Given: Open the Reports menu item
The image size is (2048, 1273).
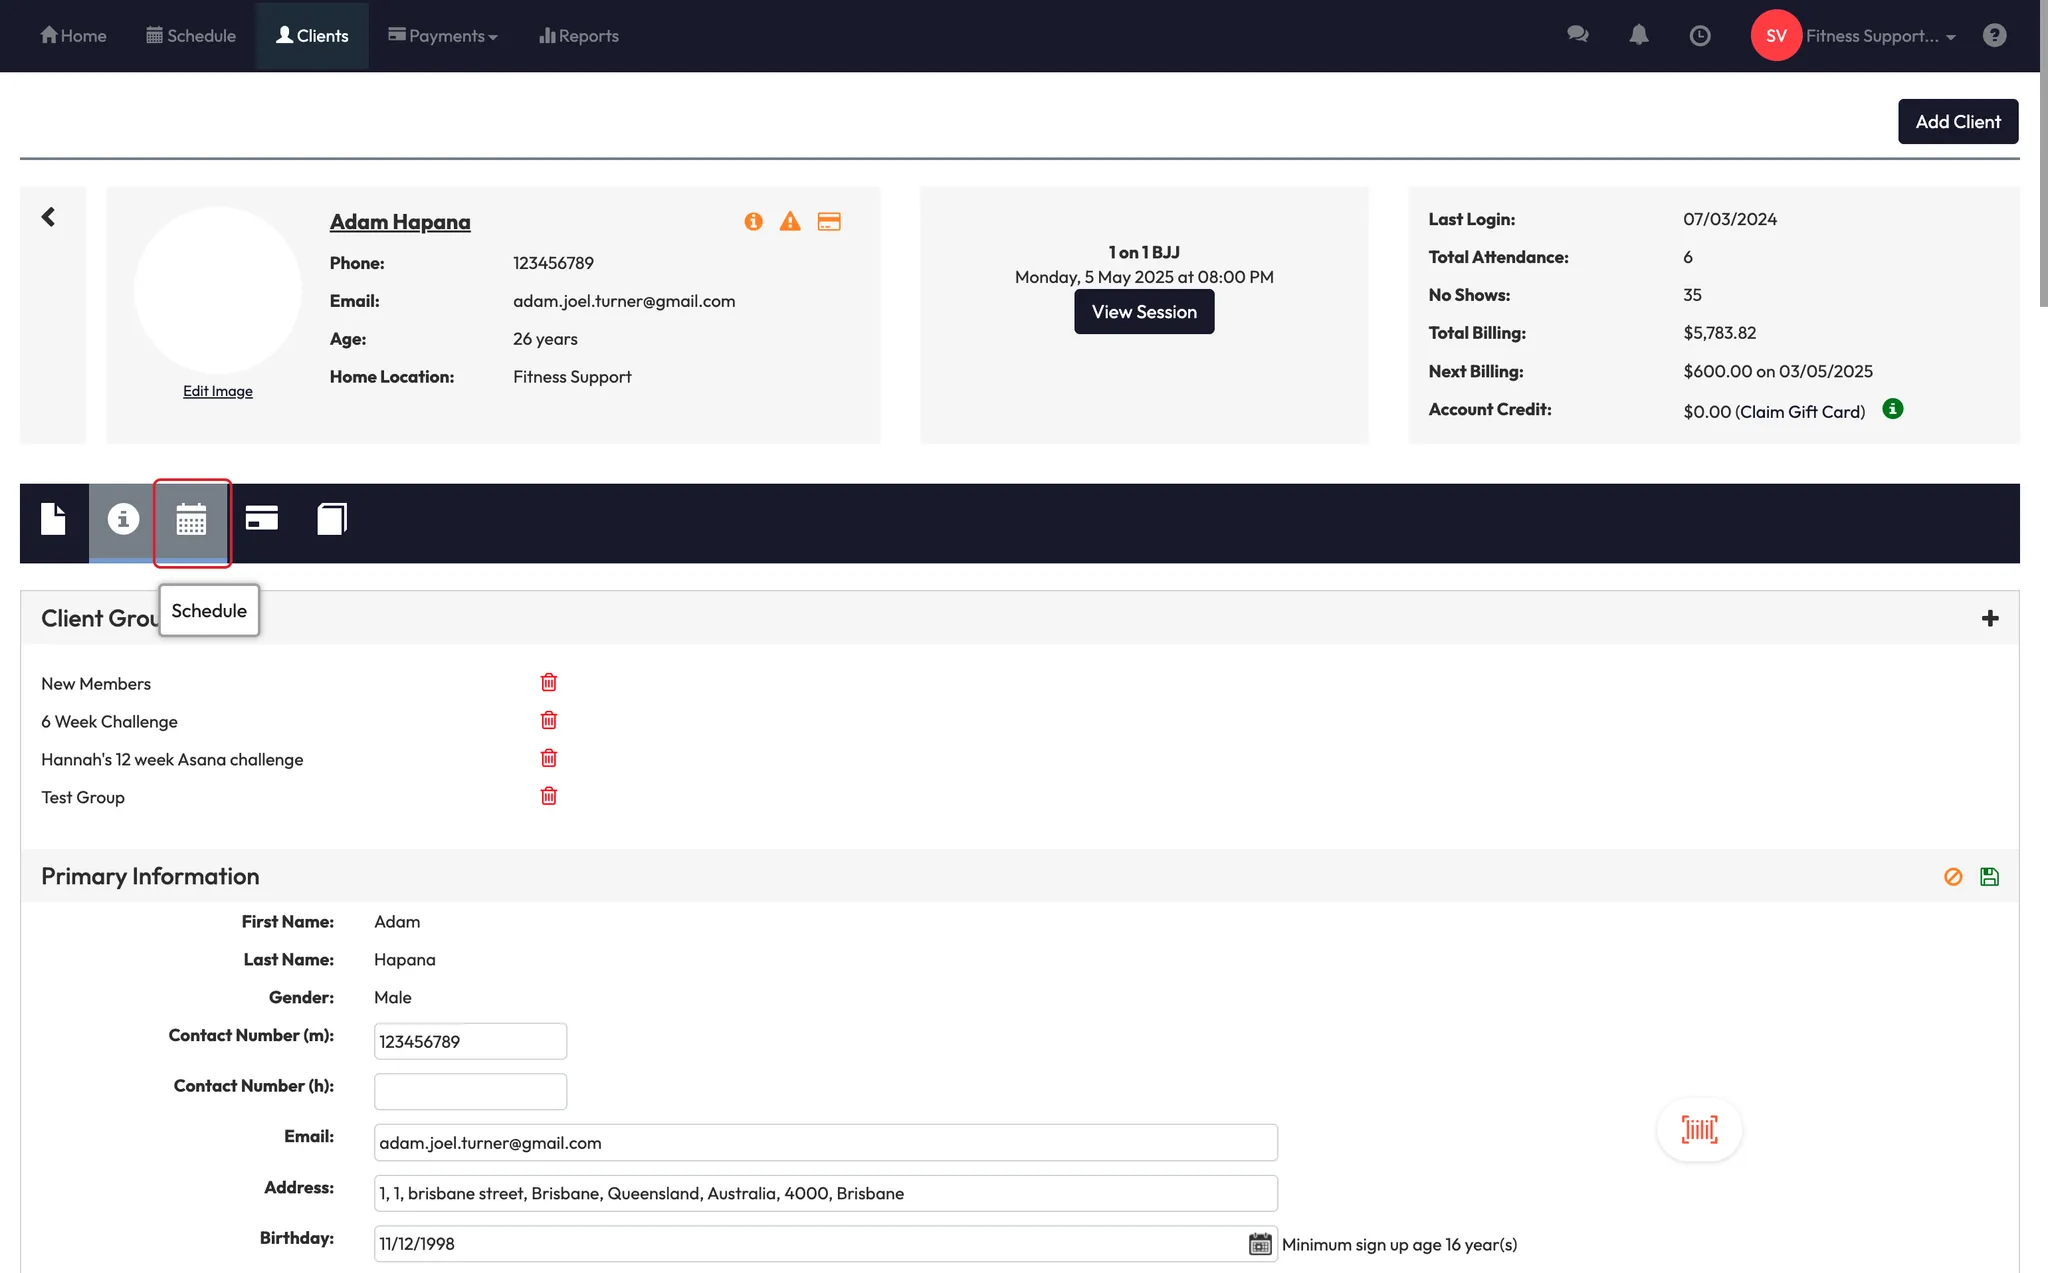Looking at the screenshot, I should 579,36.
